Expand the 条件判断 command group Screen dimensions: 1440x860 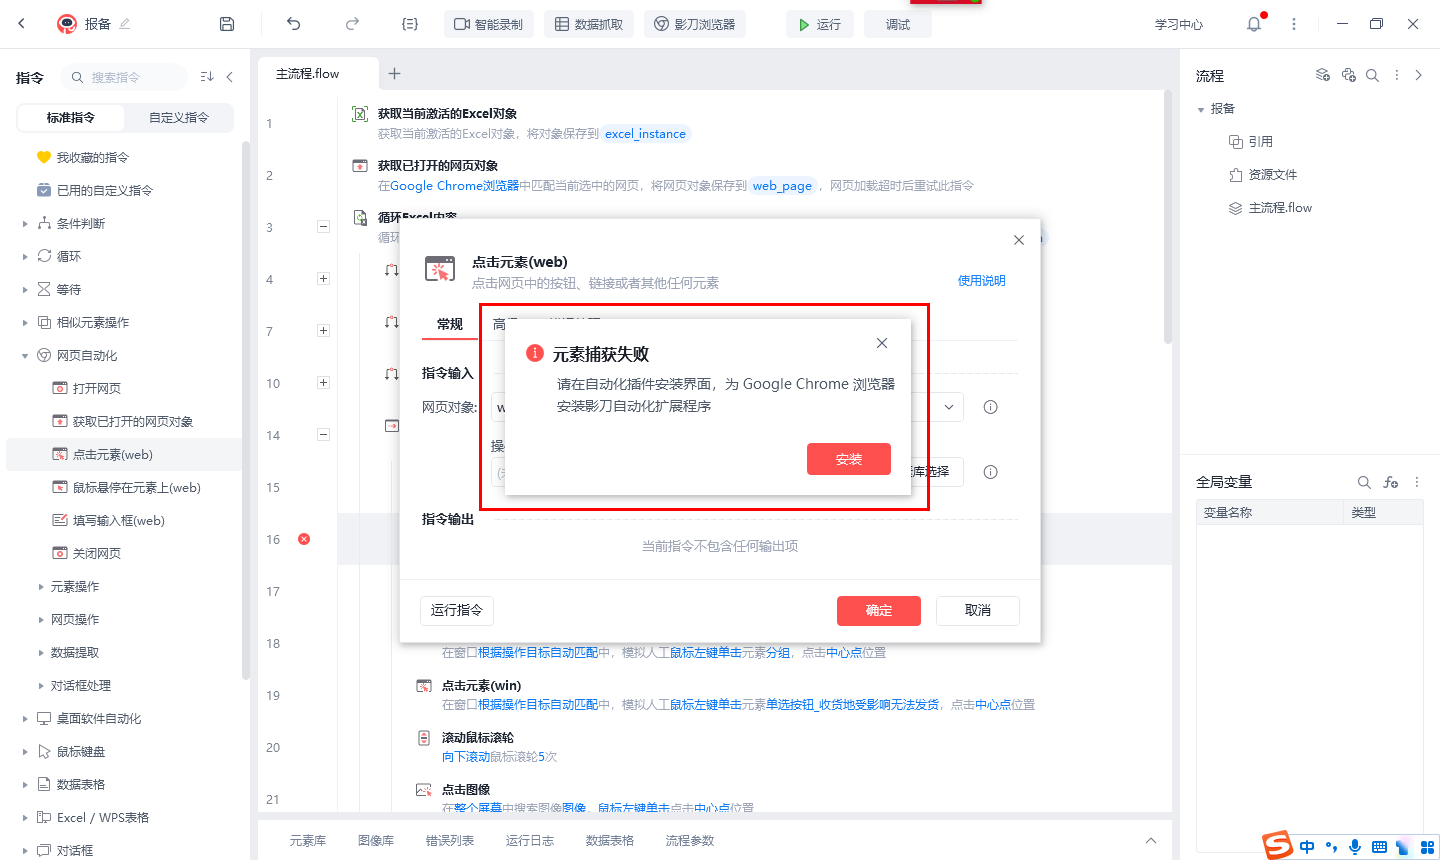click(25, 224)
